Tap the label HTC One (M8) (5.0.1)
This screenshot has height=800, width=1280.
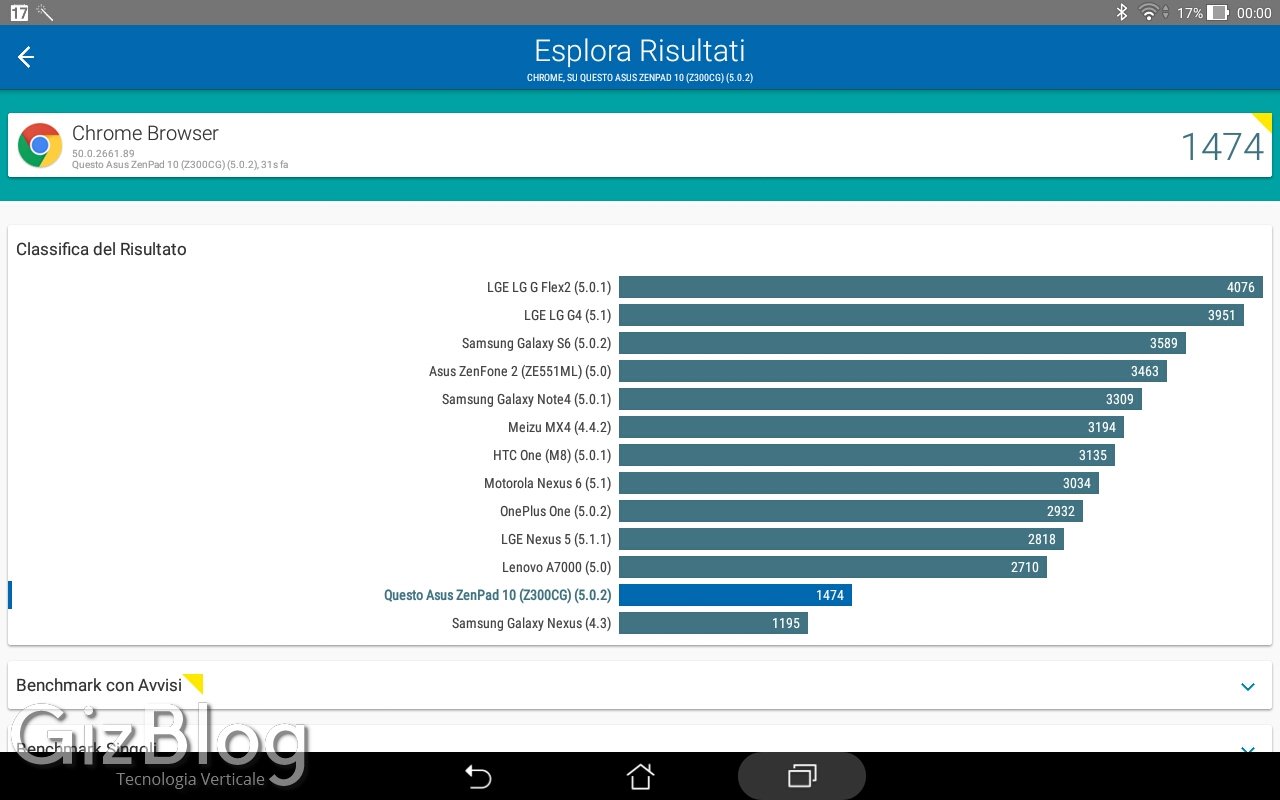pyautogui.click(x=552, y=455)
